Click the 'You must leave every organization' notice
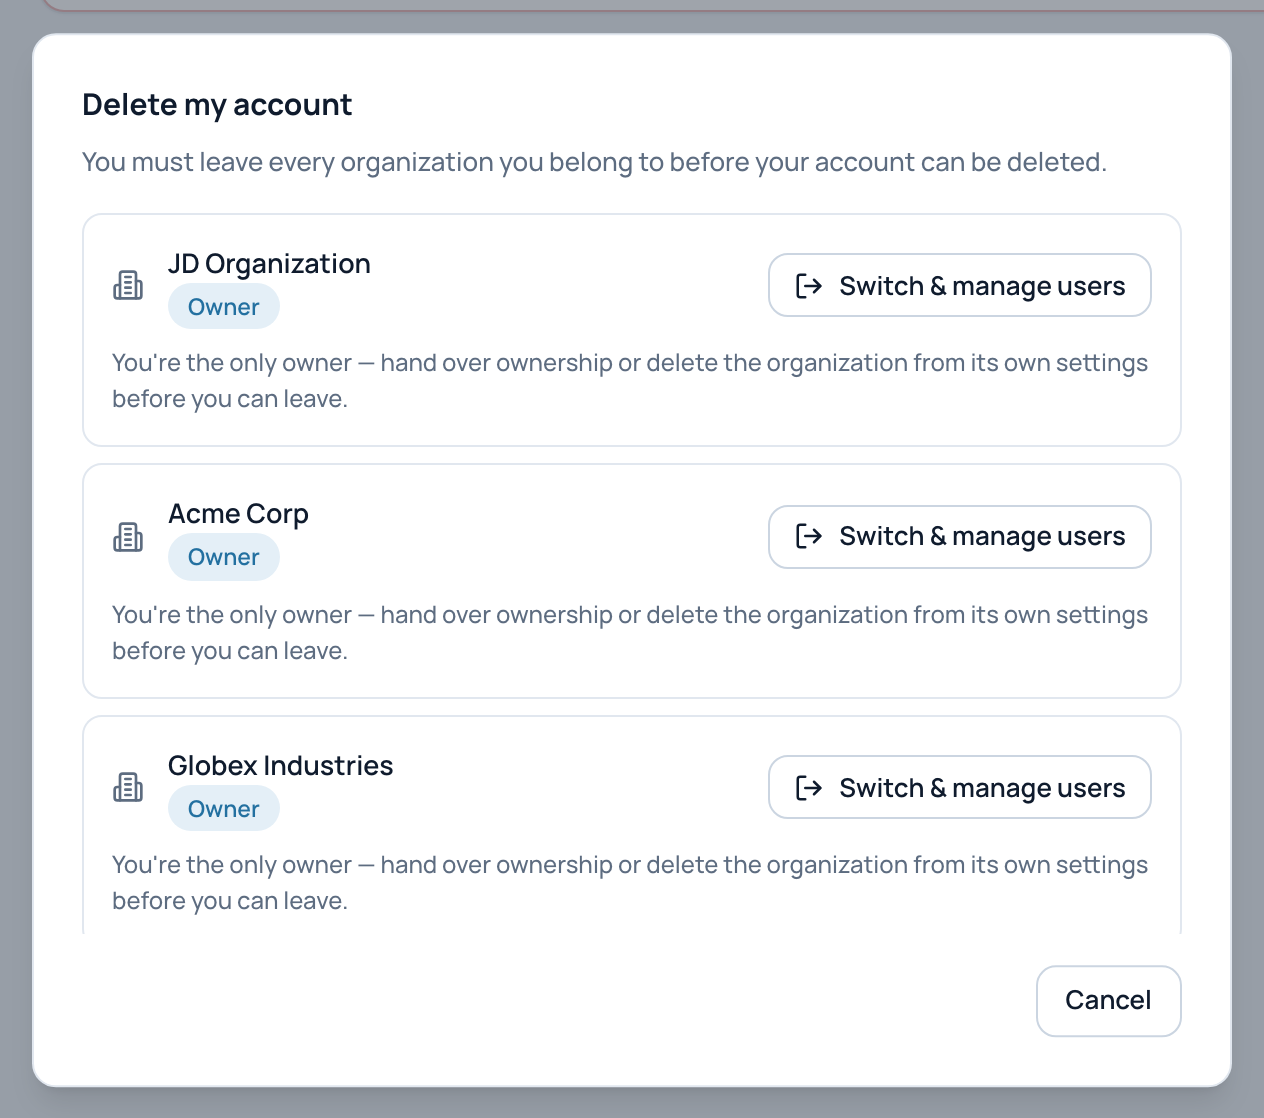Viewport: 1264px width, 1118px height. click(x=594, y=162)
